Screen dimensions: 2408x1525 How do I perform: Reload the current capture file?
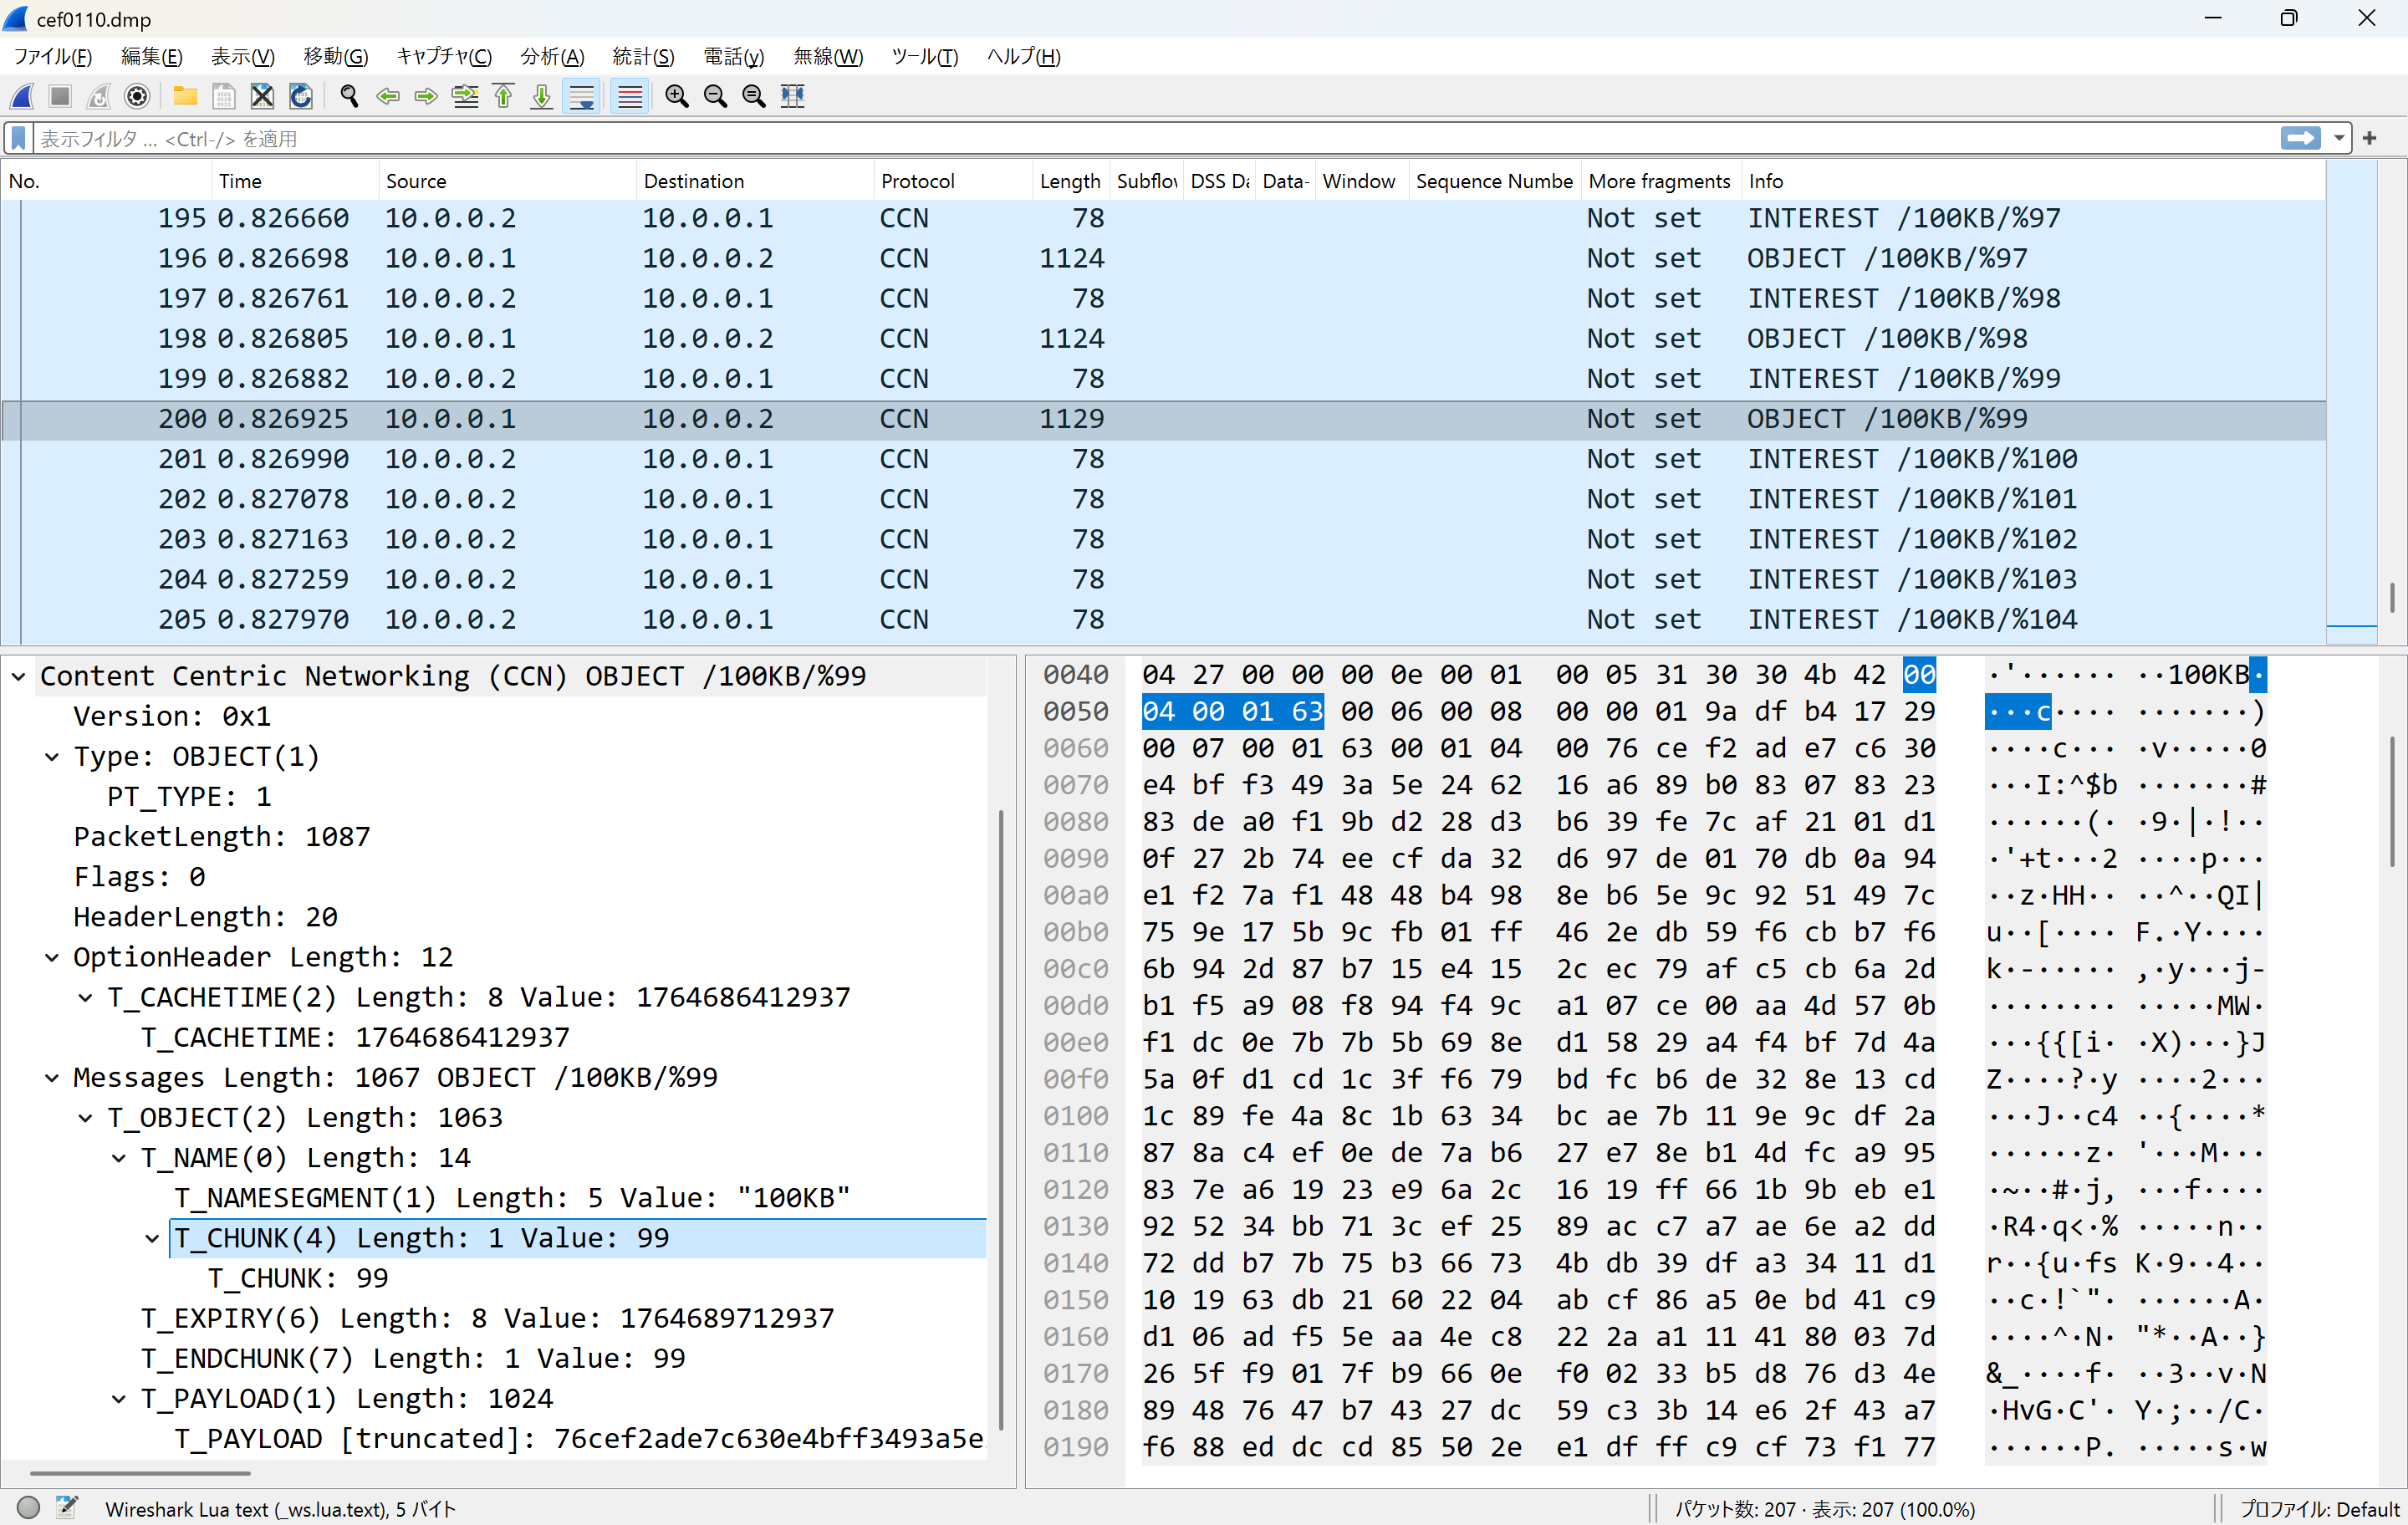pyautogui.click(x=300, y=96)
